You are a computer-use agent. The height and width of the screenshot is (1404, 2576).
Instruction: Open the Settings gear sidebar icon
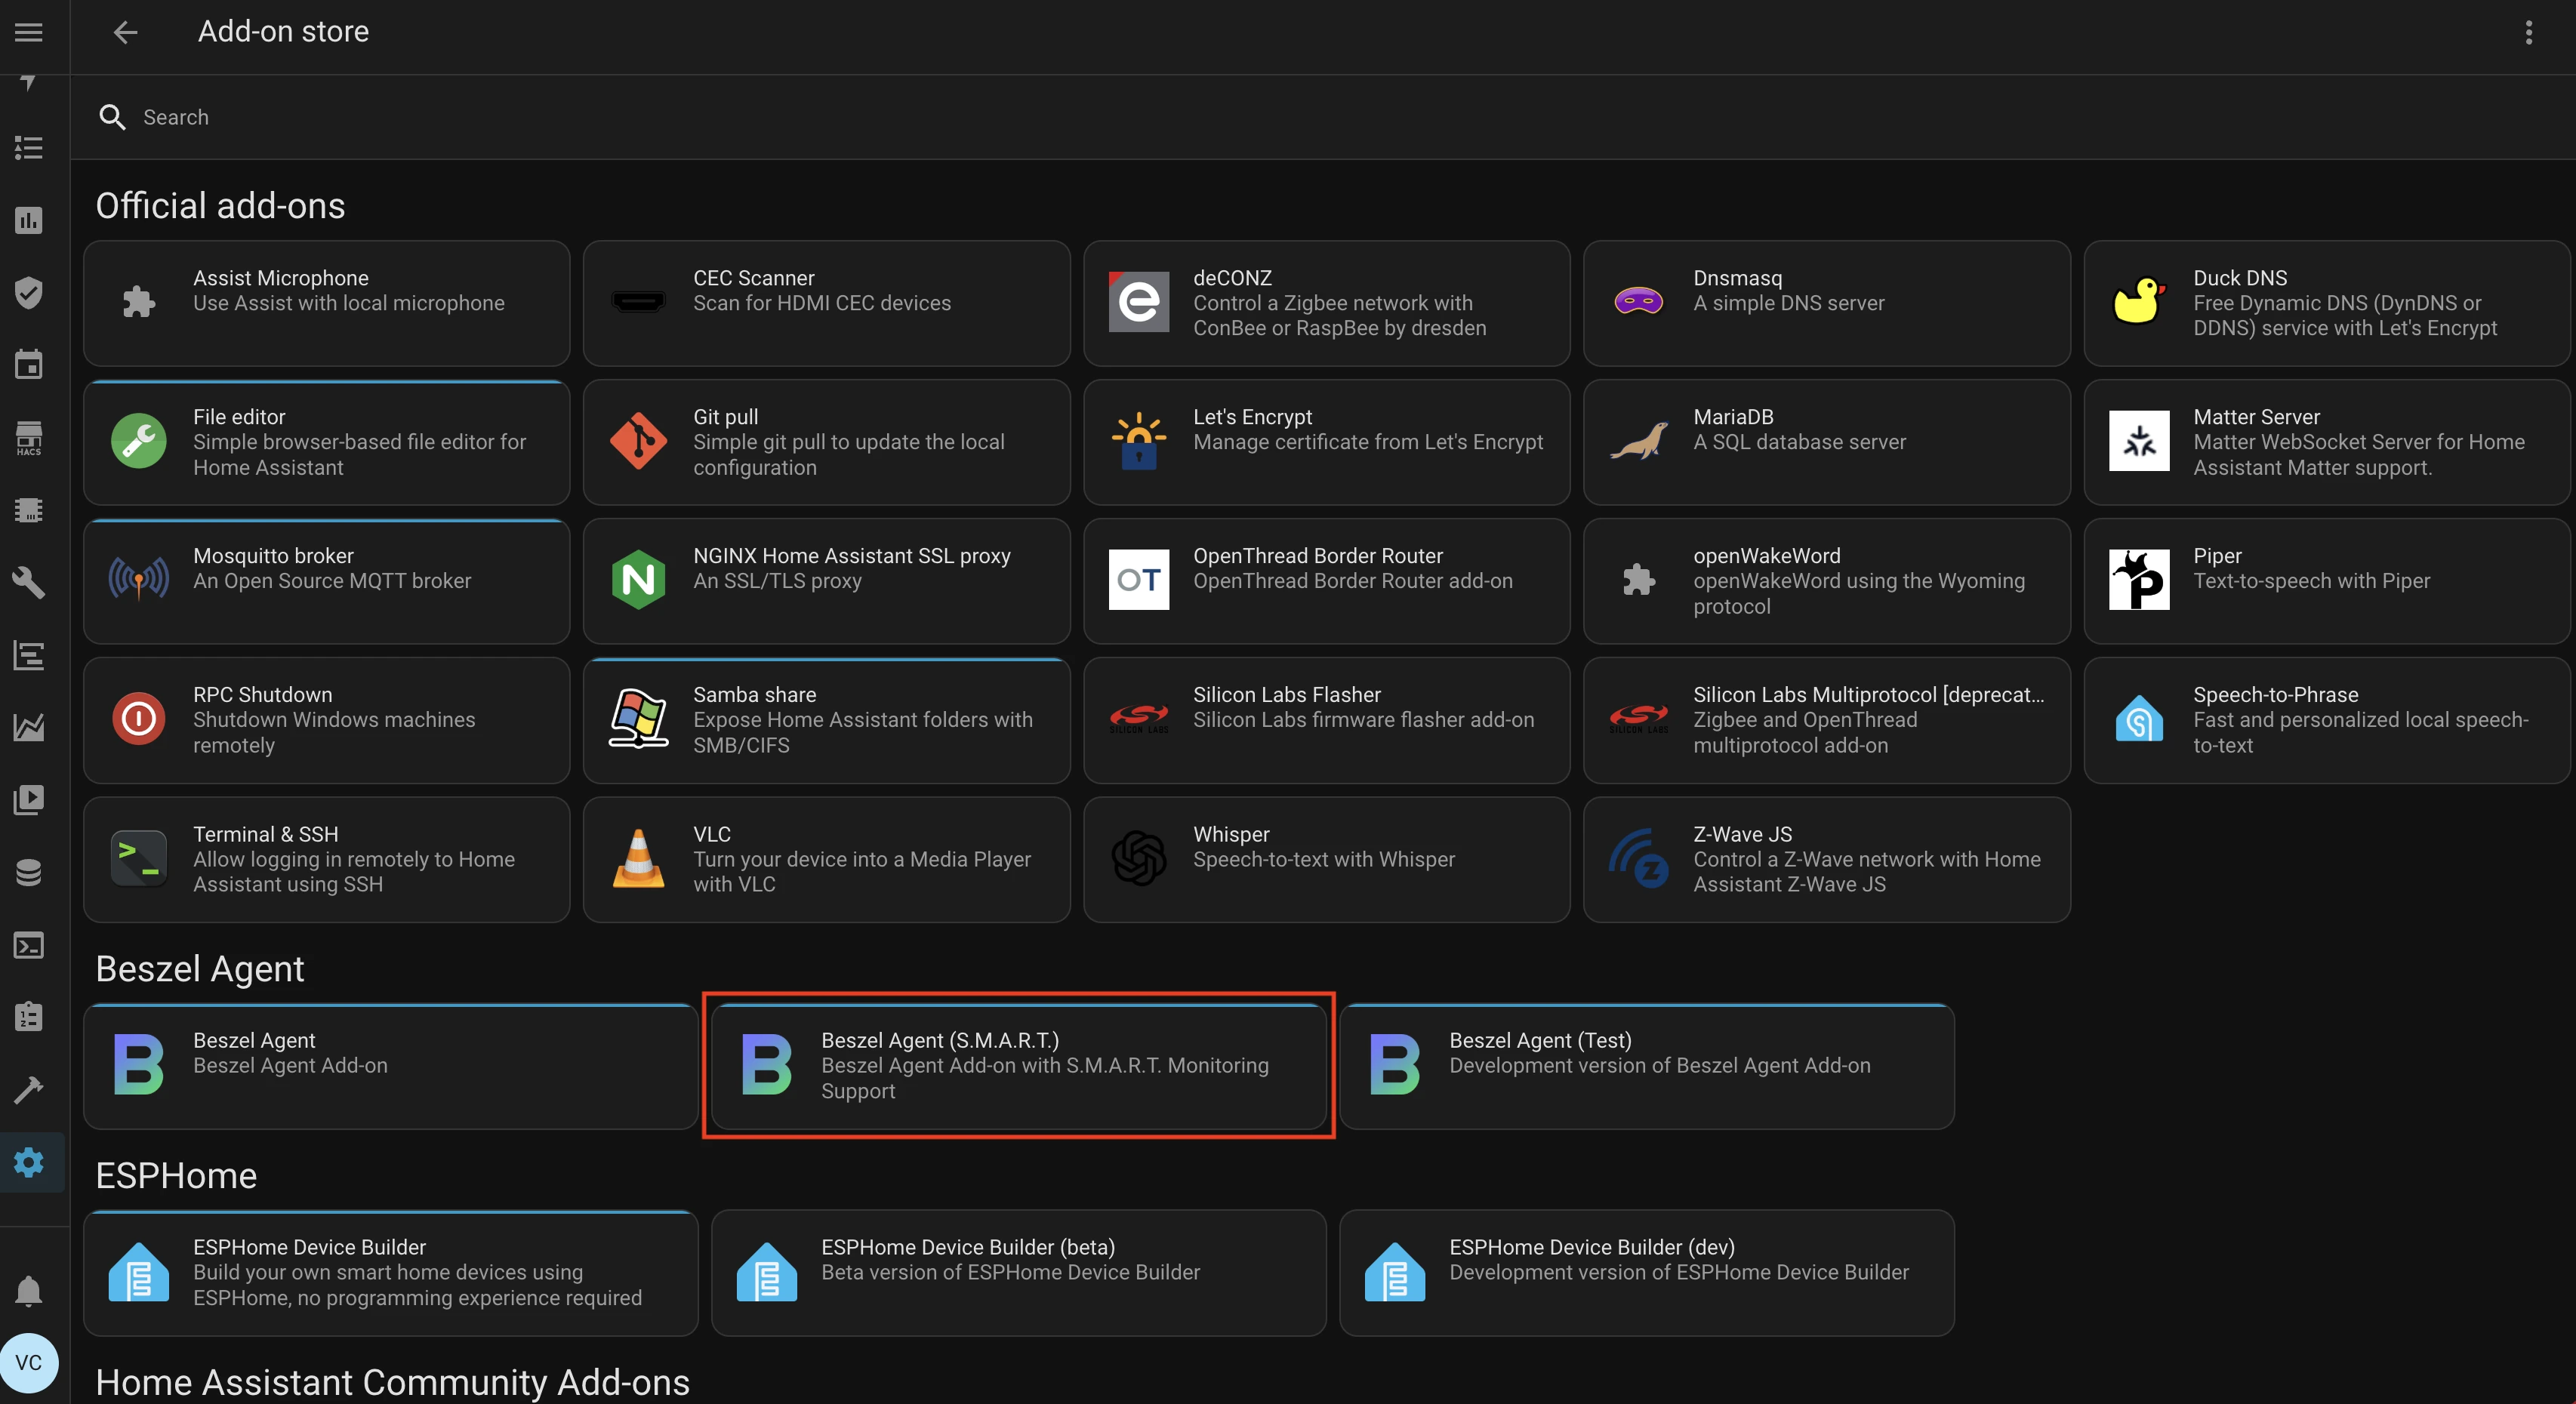28,1162
